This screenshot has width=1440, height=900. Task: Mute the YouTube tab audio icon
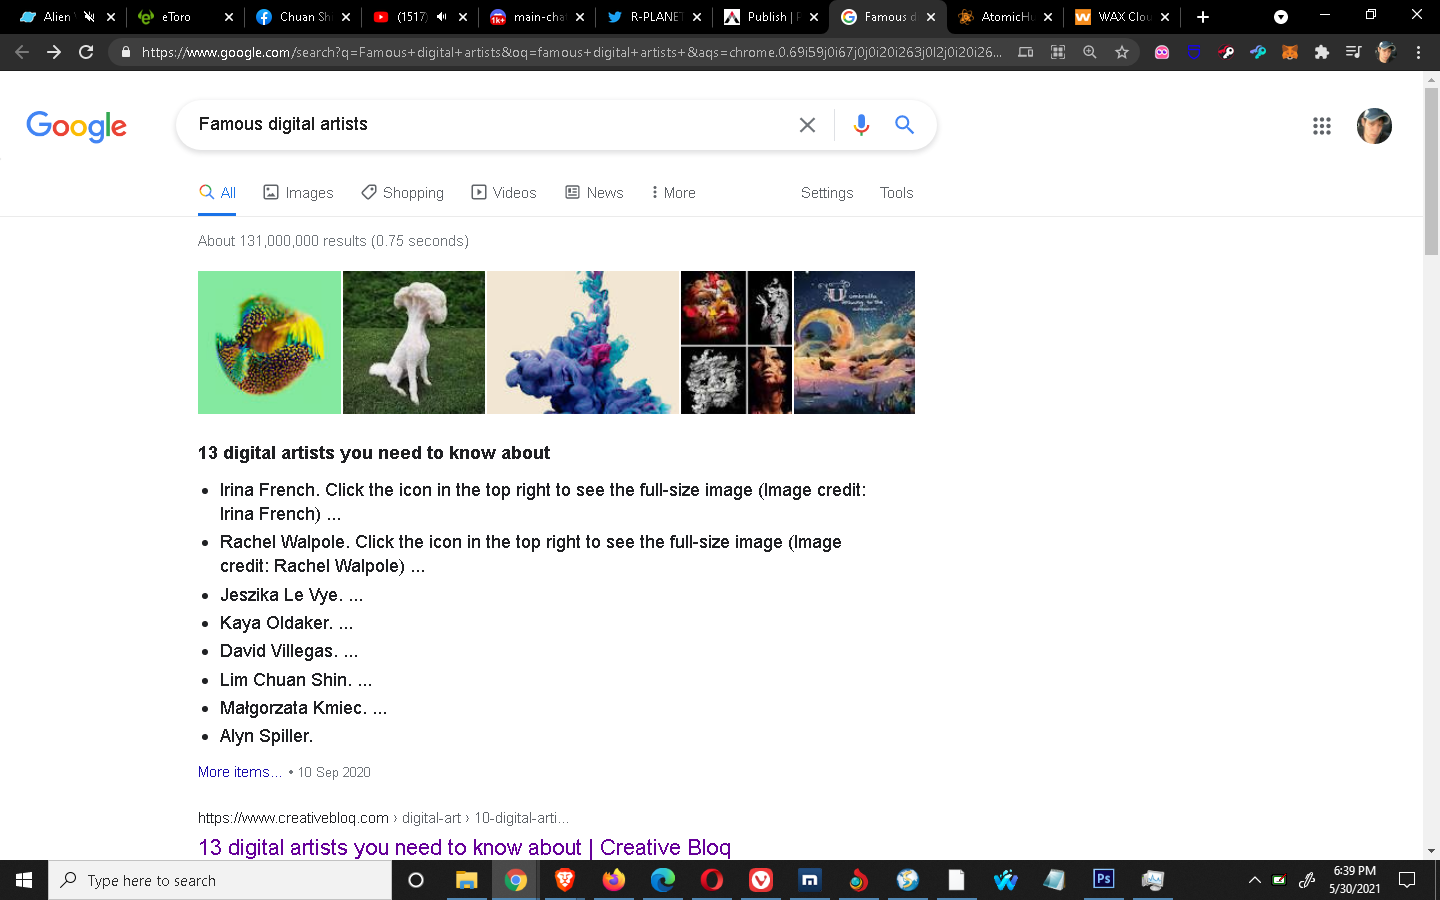click(x=441, y=17)
